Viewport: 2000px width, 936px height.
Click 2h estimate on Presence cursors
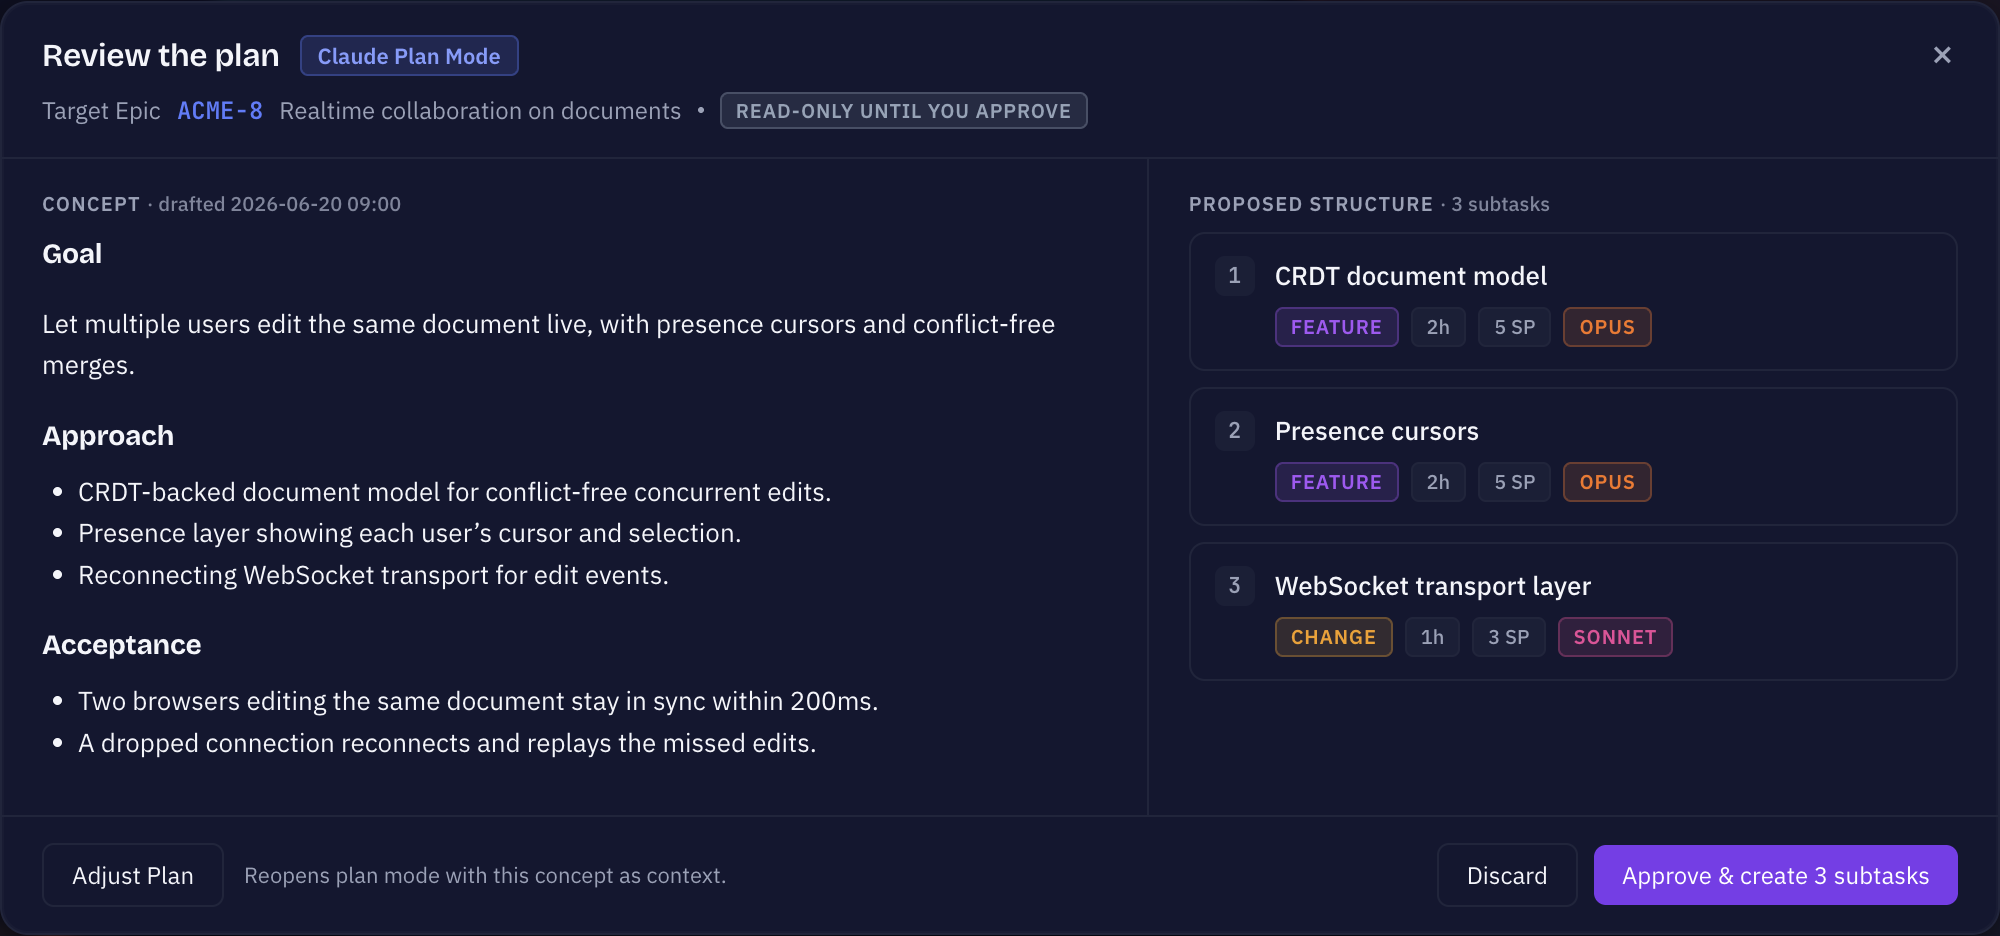coord(1438,482)
